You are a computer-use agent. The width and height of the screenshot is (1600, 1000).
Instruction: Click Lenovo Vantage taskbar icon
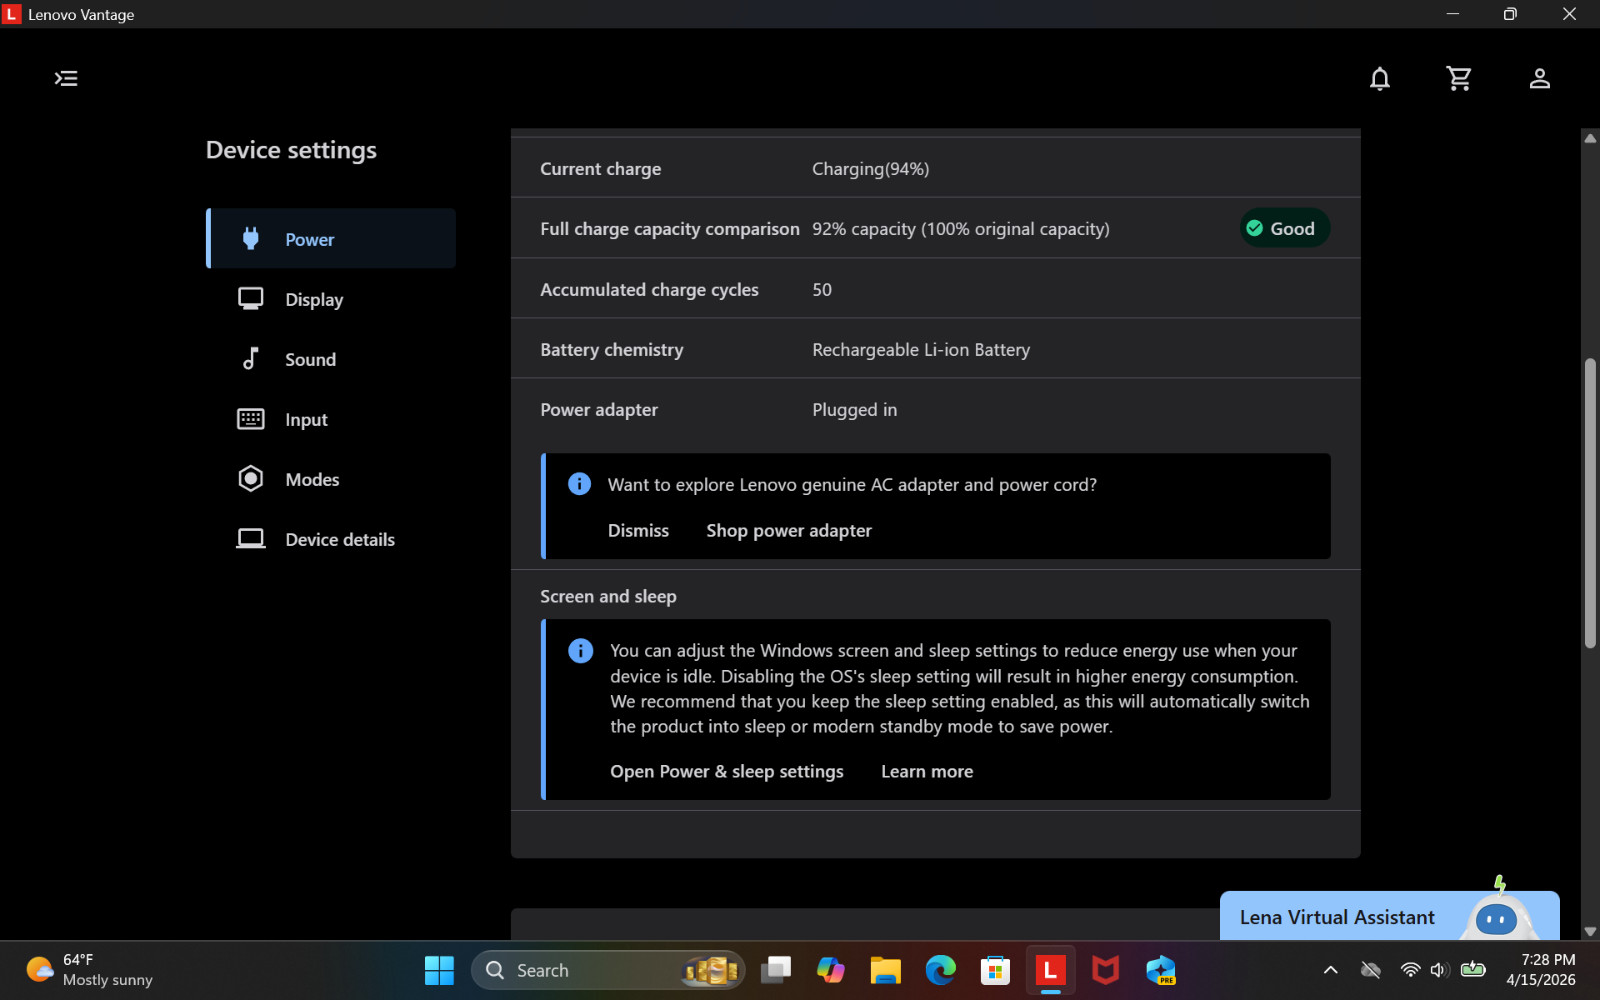tap(1050, 970)
